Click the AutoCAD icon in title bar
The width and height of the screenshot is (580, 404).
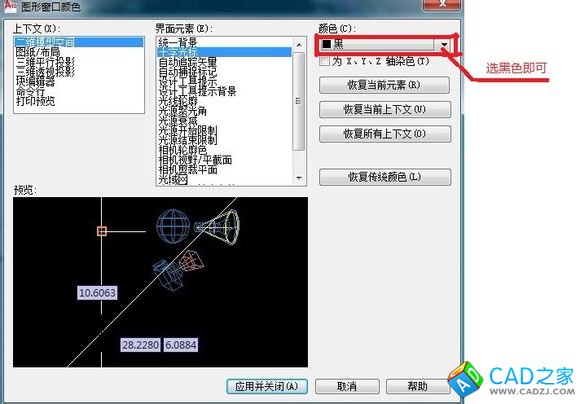pyautogui.click(x=10, y=6)
